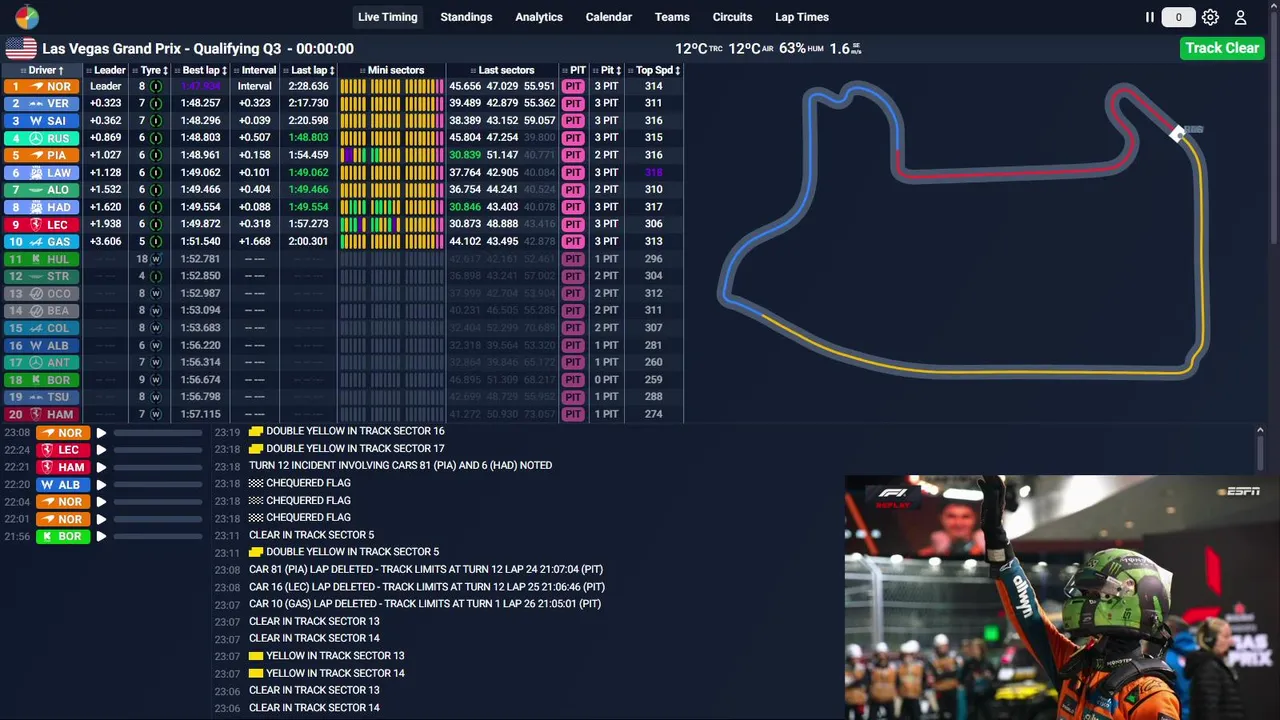1280x720 pixels.
Task: Open the Calendar tab
Action: coord(608,17)
